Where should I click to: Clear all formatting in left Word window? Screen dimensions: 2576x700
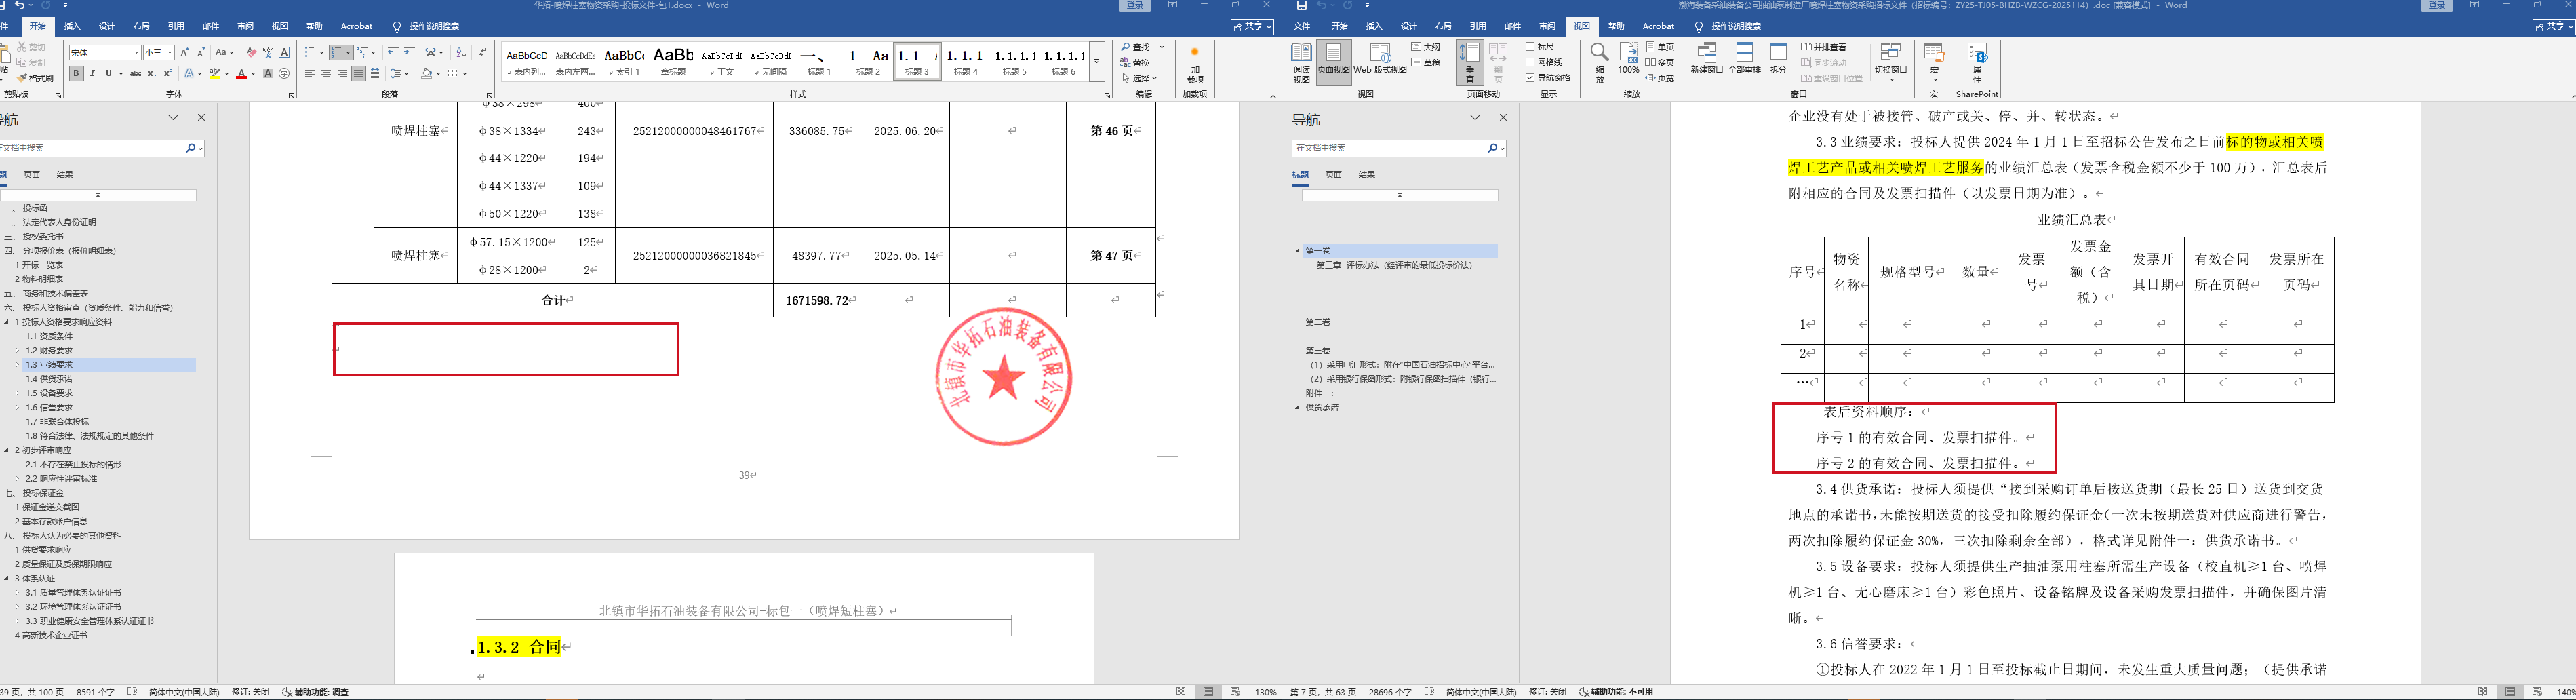tap(251, 52)
